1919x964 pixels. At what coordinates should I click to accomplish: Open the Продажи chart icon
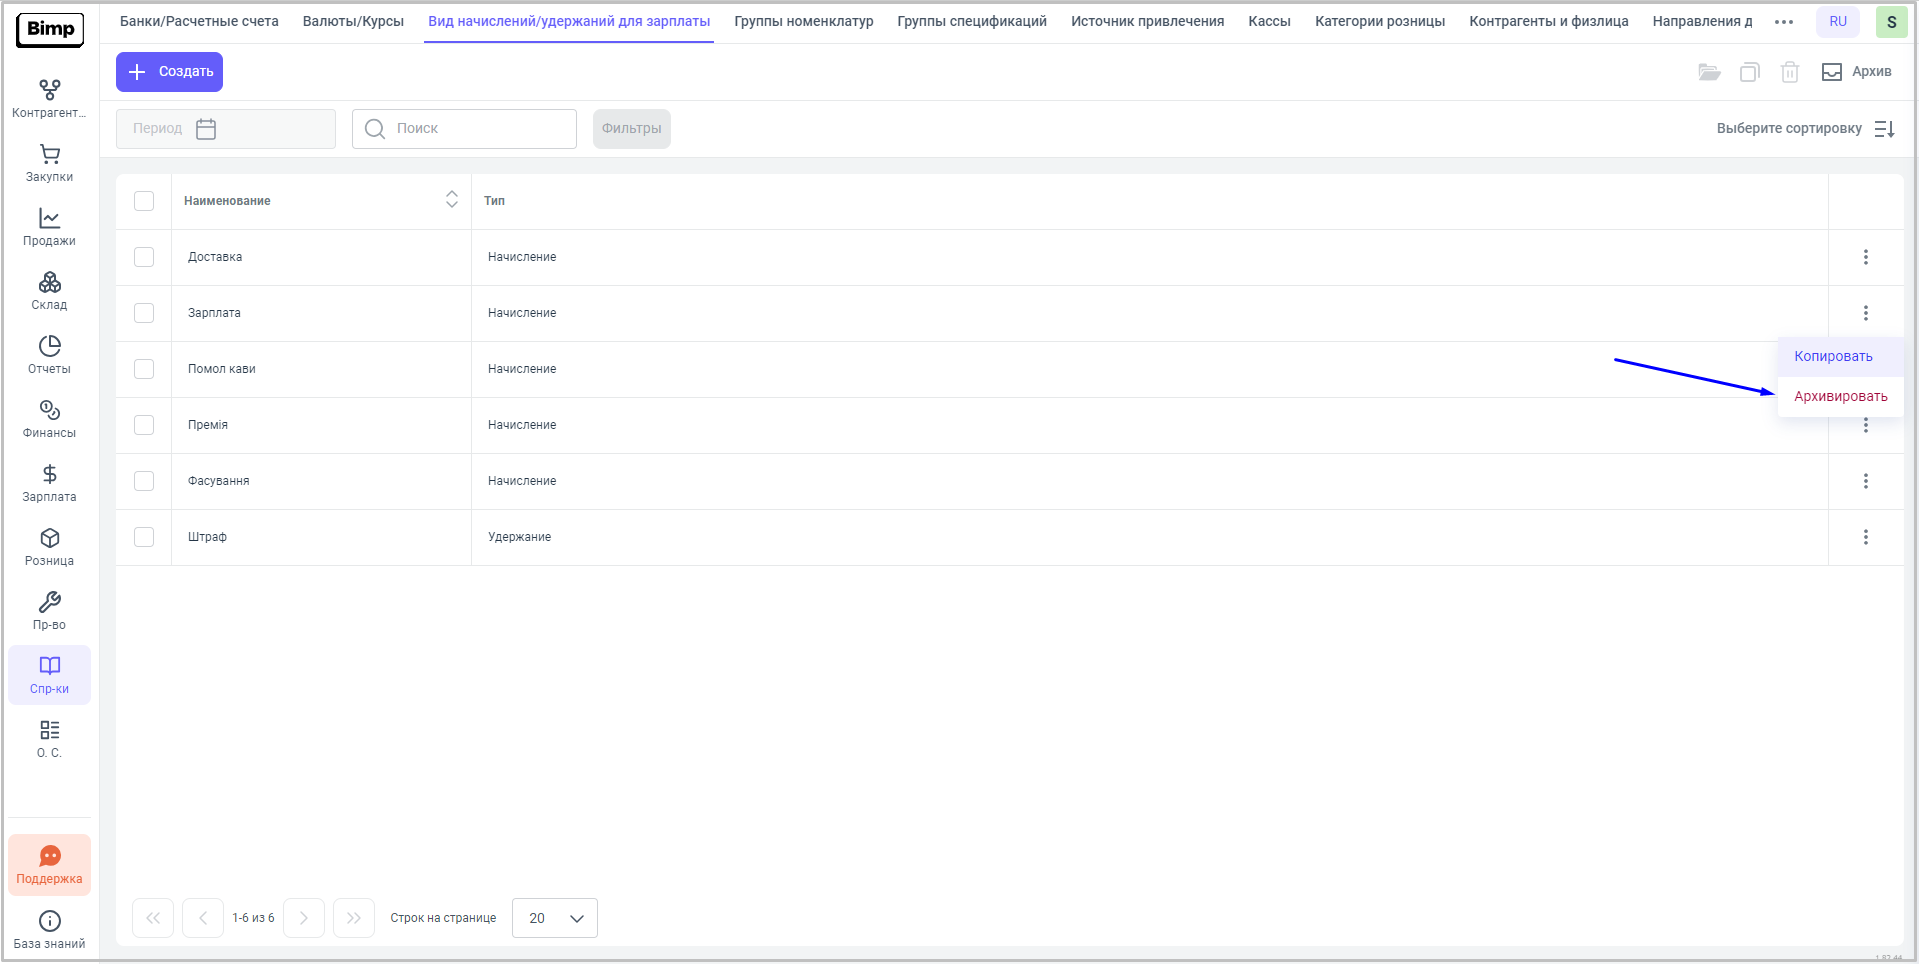coord(49,227)
